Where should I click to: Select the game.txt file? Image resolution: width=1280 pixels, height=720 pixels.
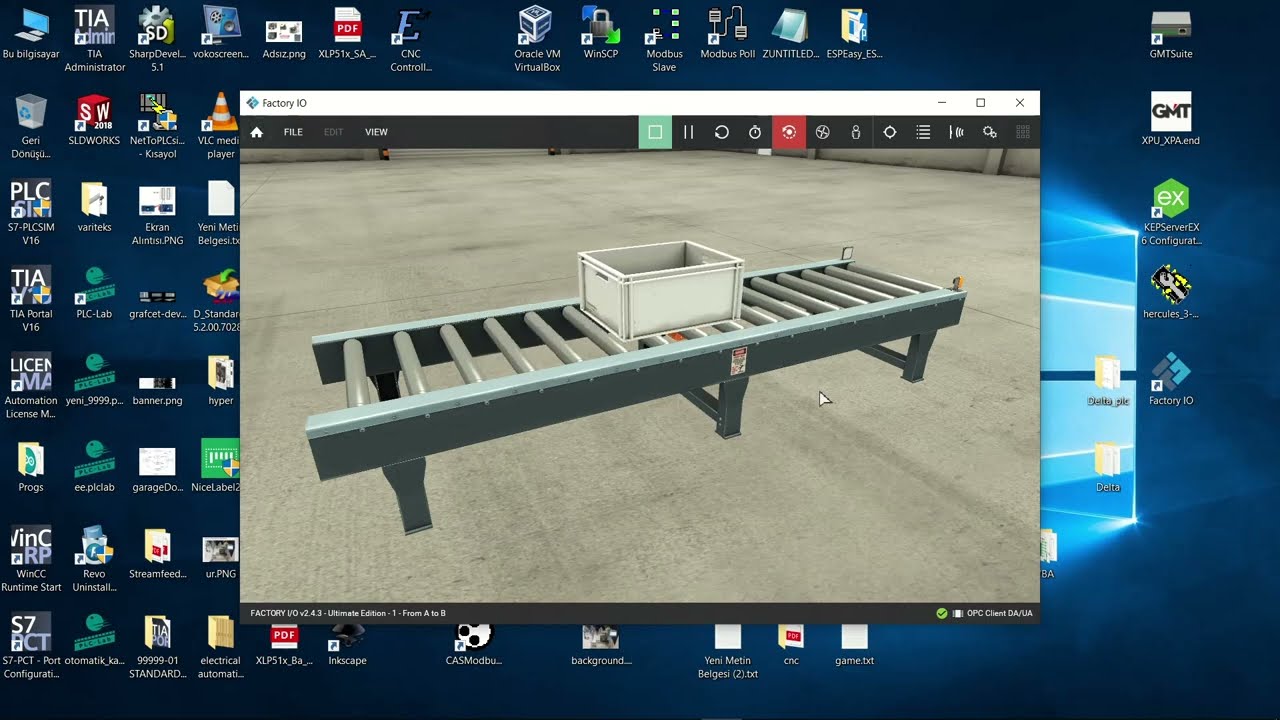point(854,644)
